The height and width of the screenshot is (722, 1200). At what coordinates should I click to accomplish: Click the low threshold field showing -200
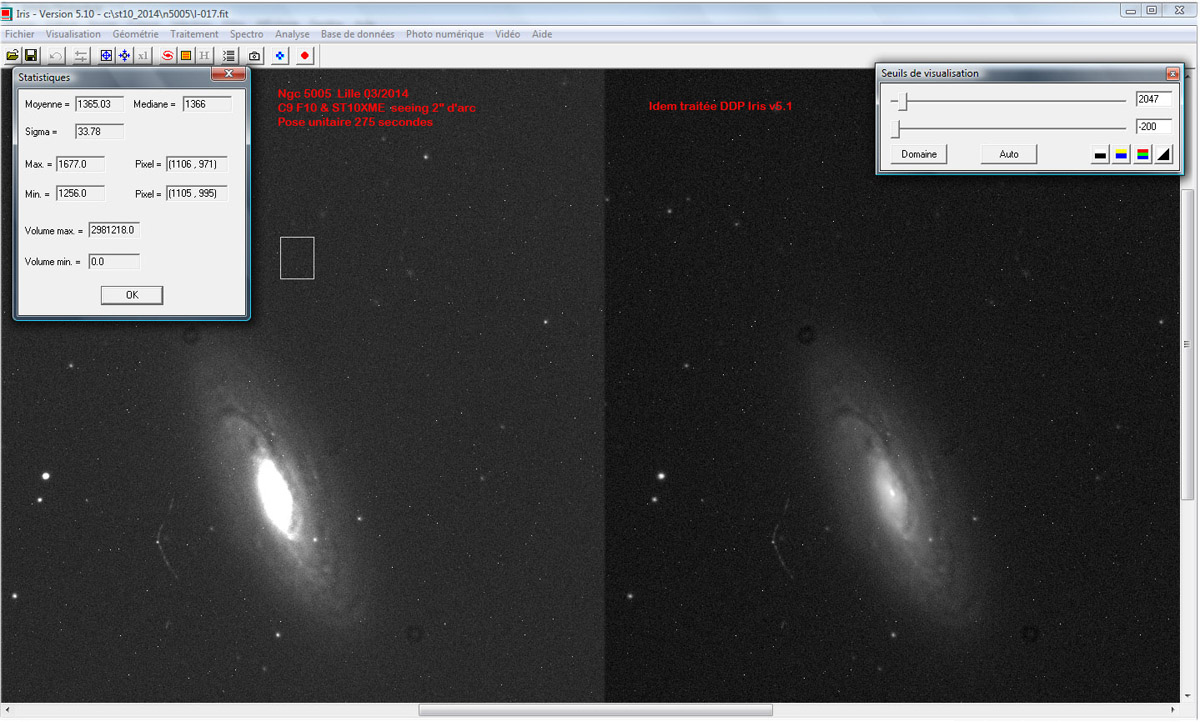click(1153, 127)
